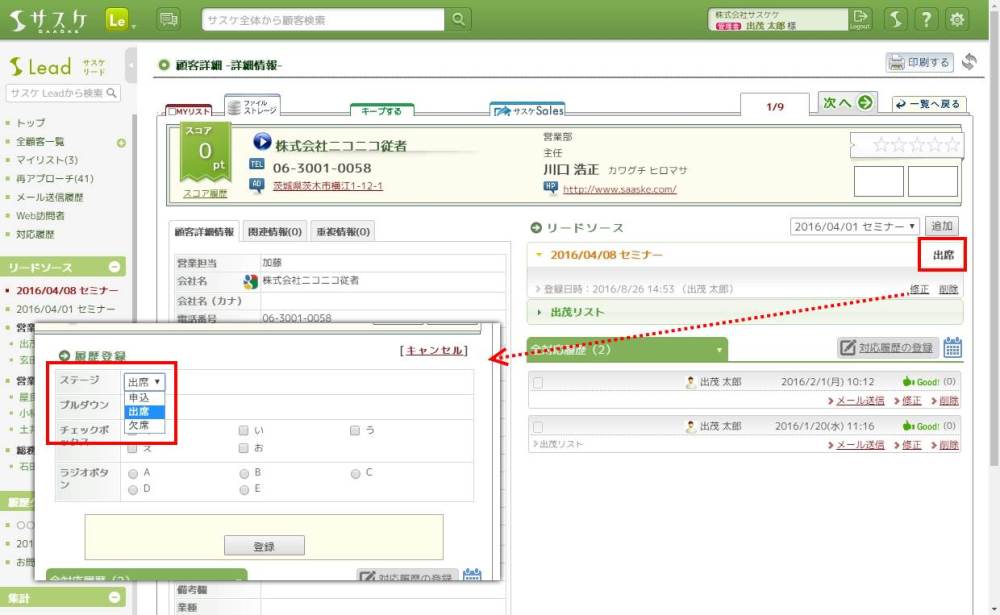Image resolution: width=1000 pixels, height=615 pixels.
Task: Select radio button D
Action: coord(133,490)
